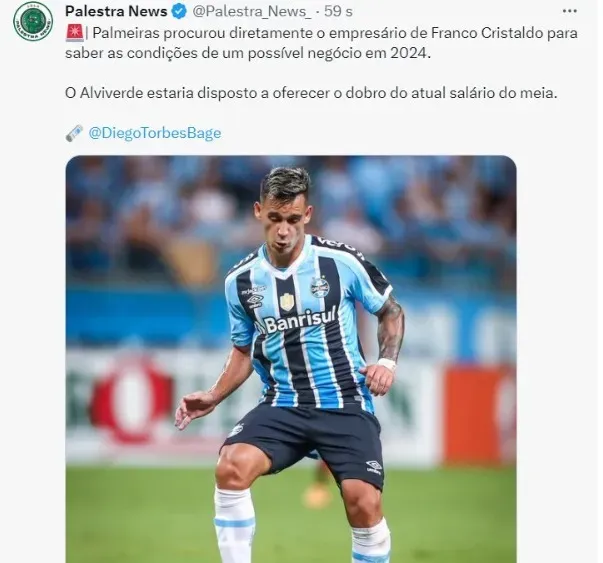Follow the @DiegoTorbesBage mention link

155,133
